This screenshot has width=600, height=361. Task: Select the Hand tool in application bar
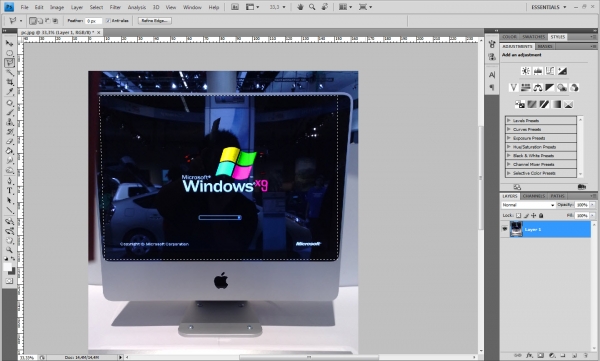click(x=300, y=7)
